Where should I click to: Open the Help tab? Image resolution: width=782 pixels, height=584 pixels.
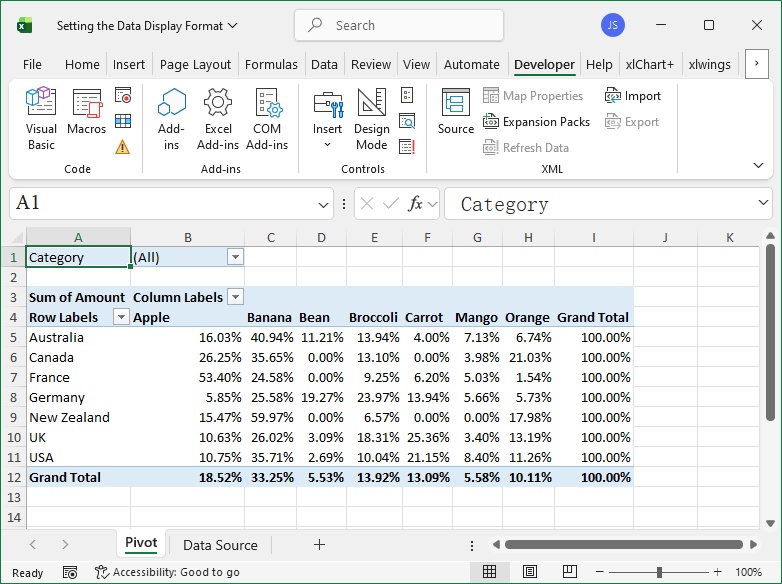point(599,64)
